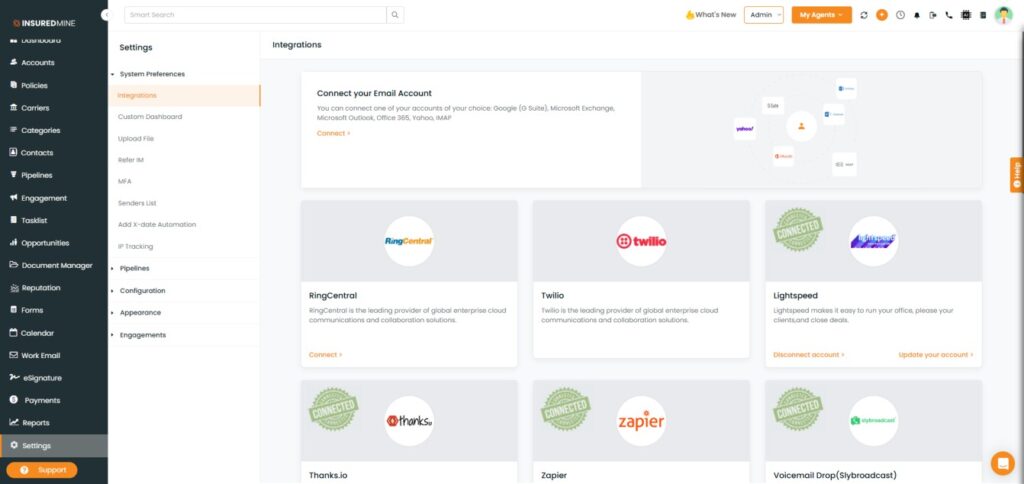The image size is (1024, 484).
Task: Click the refresh sync icon
Action: 864,15
